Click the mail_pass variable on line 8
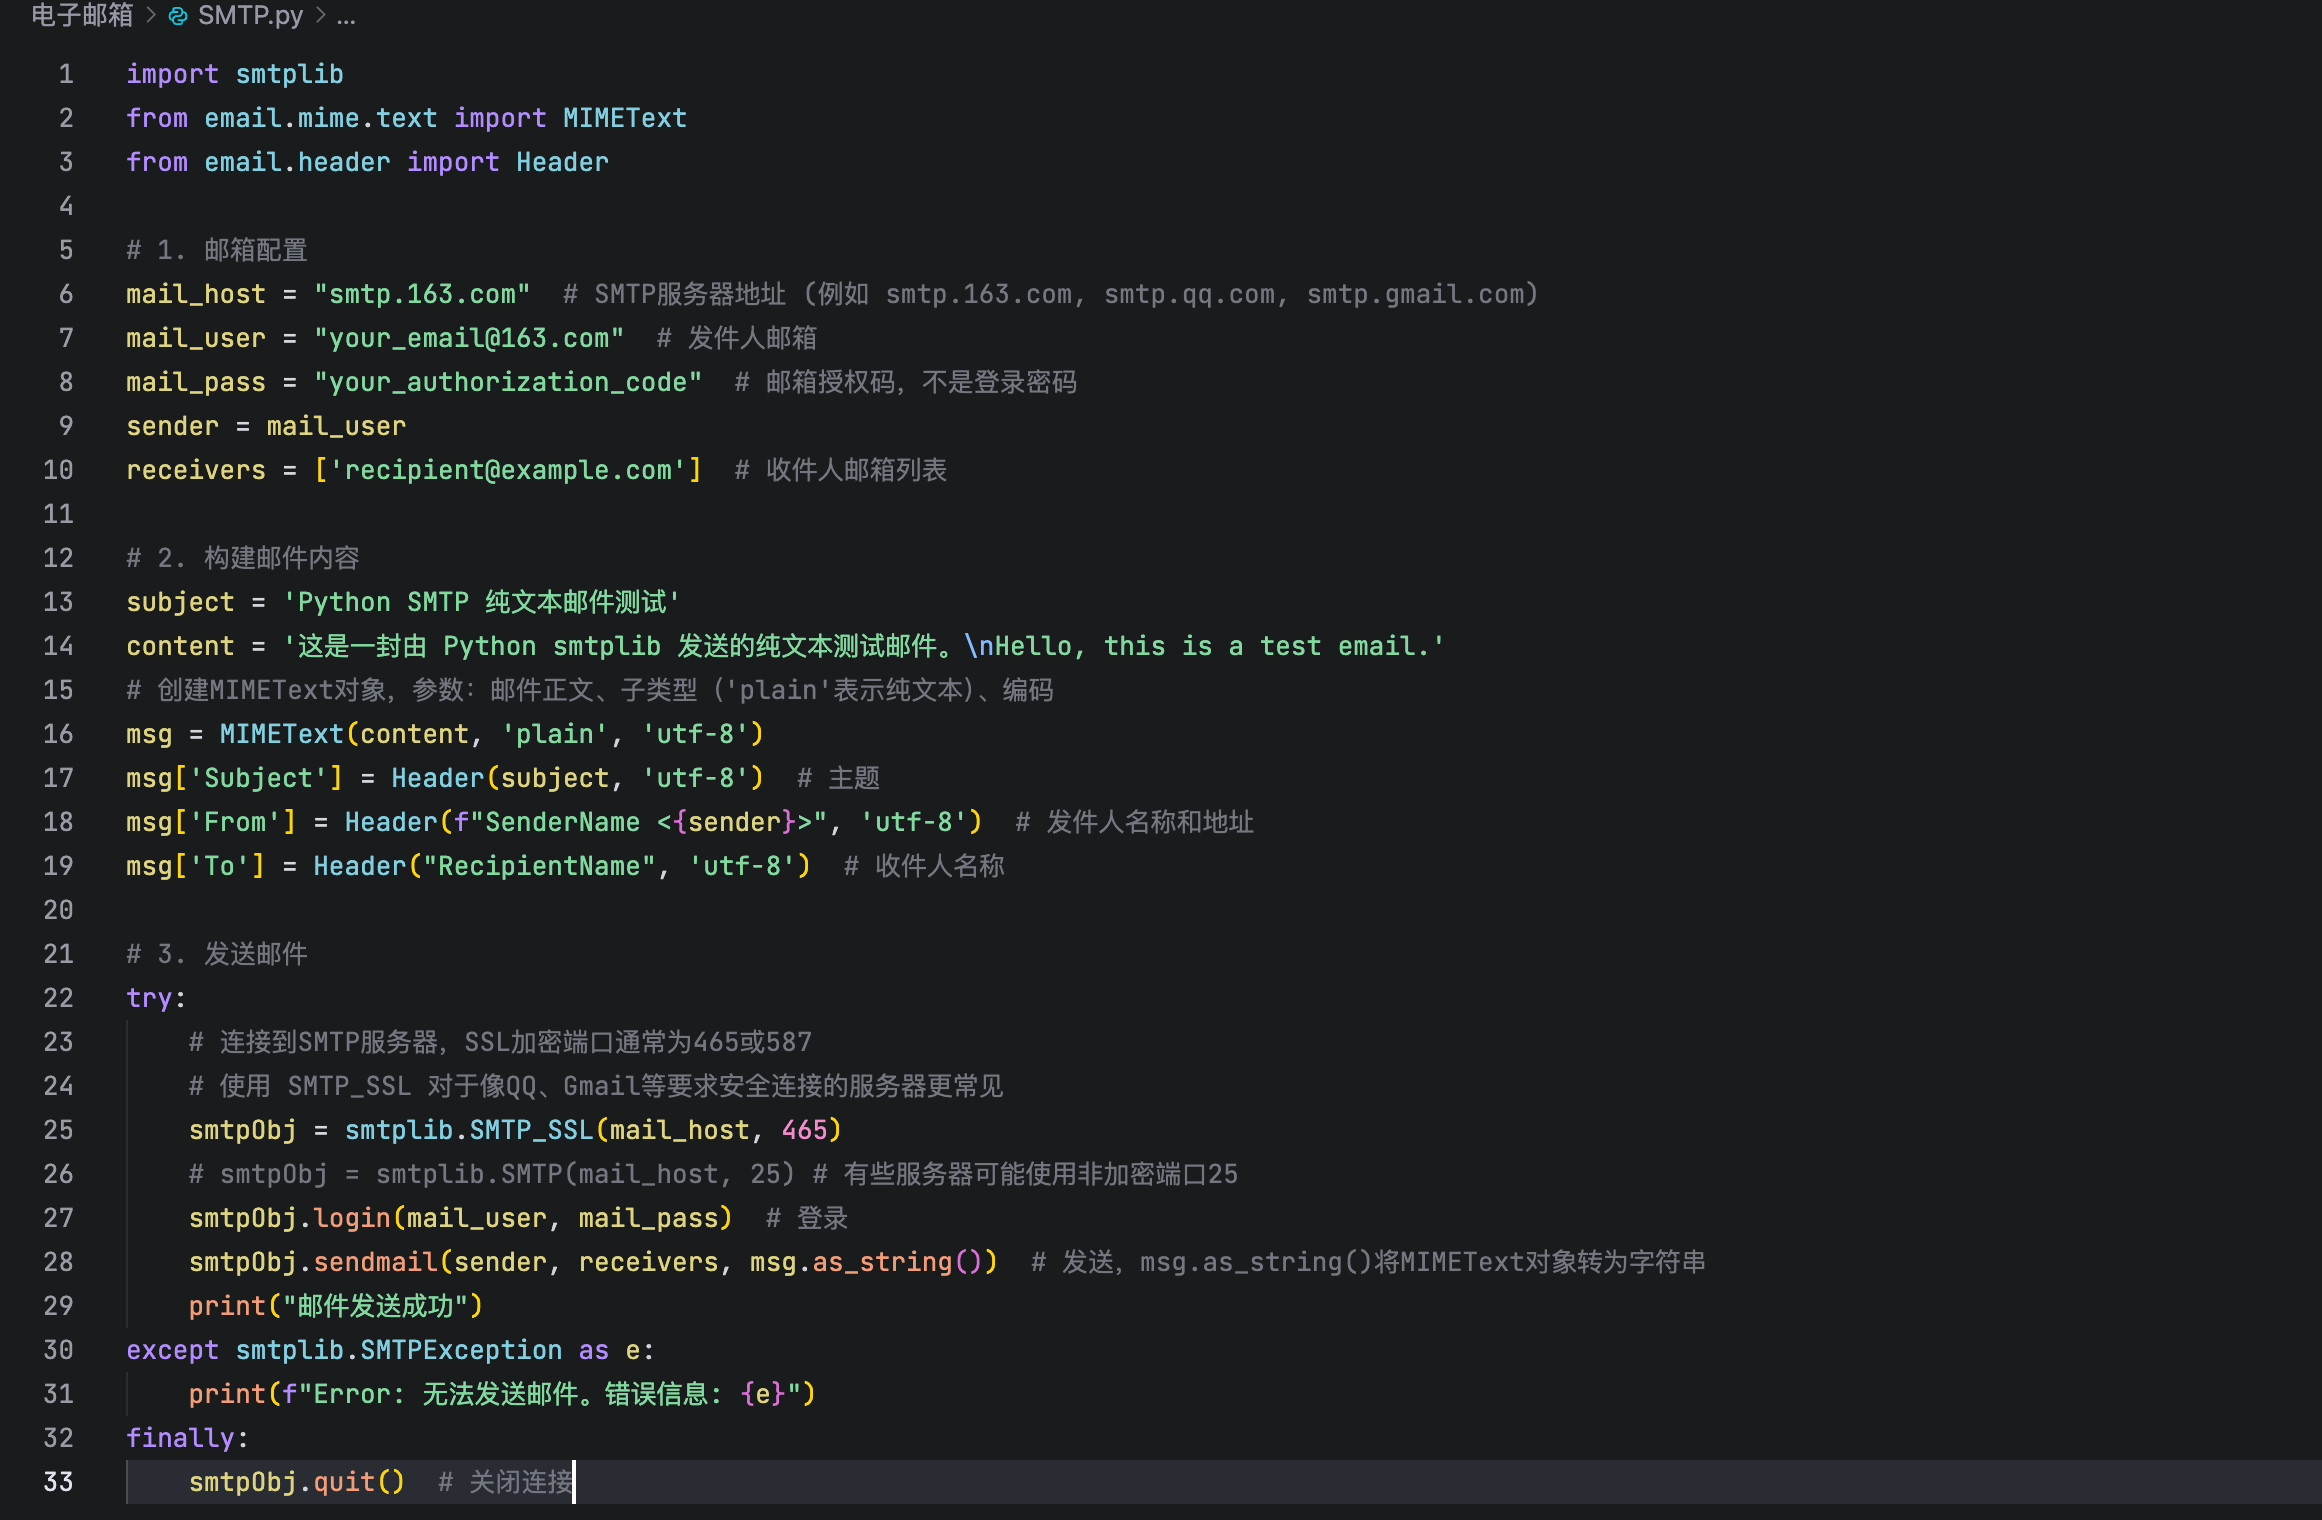 click(194, 381)
